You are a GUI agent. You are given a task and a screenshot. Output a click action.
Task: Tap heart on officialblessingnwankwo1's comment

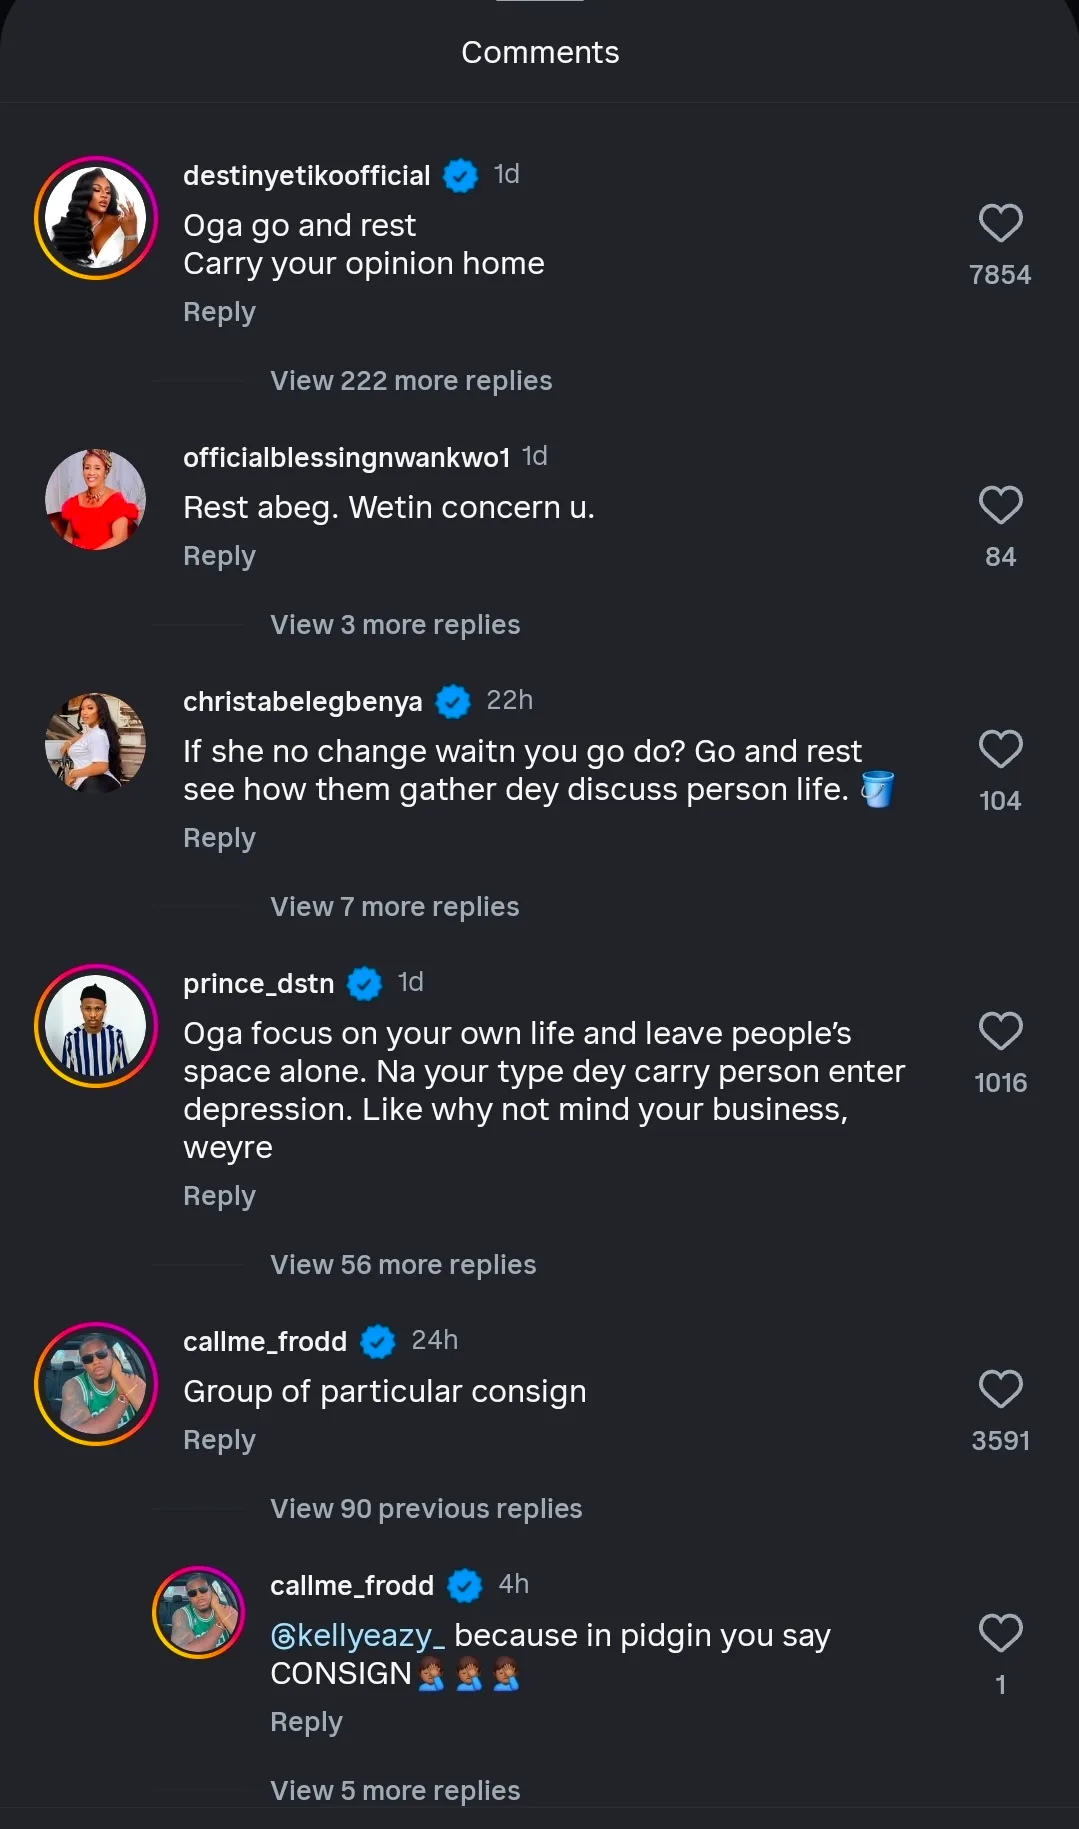click(1000, 505)
